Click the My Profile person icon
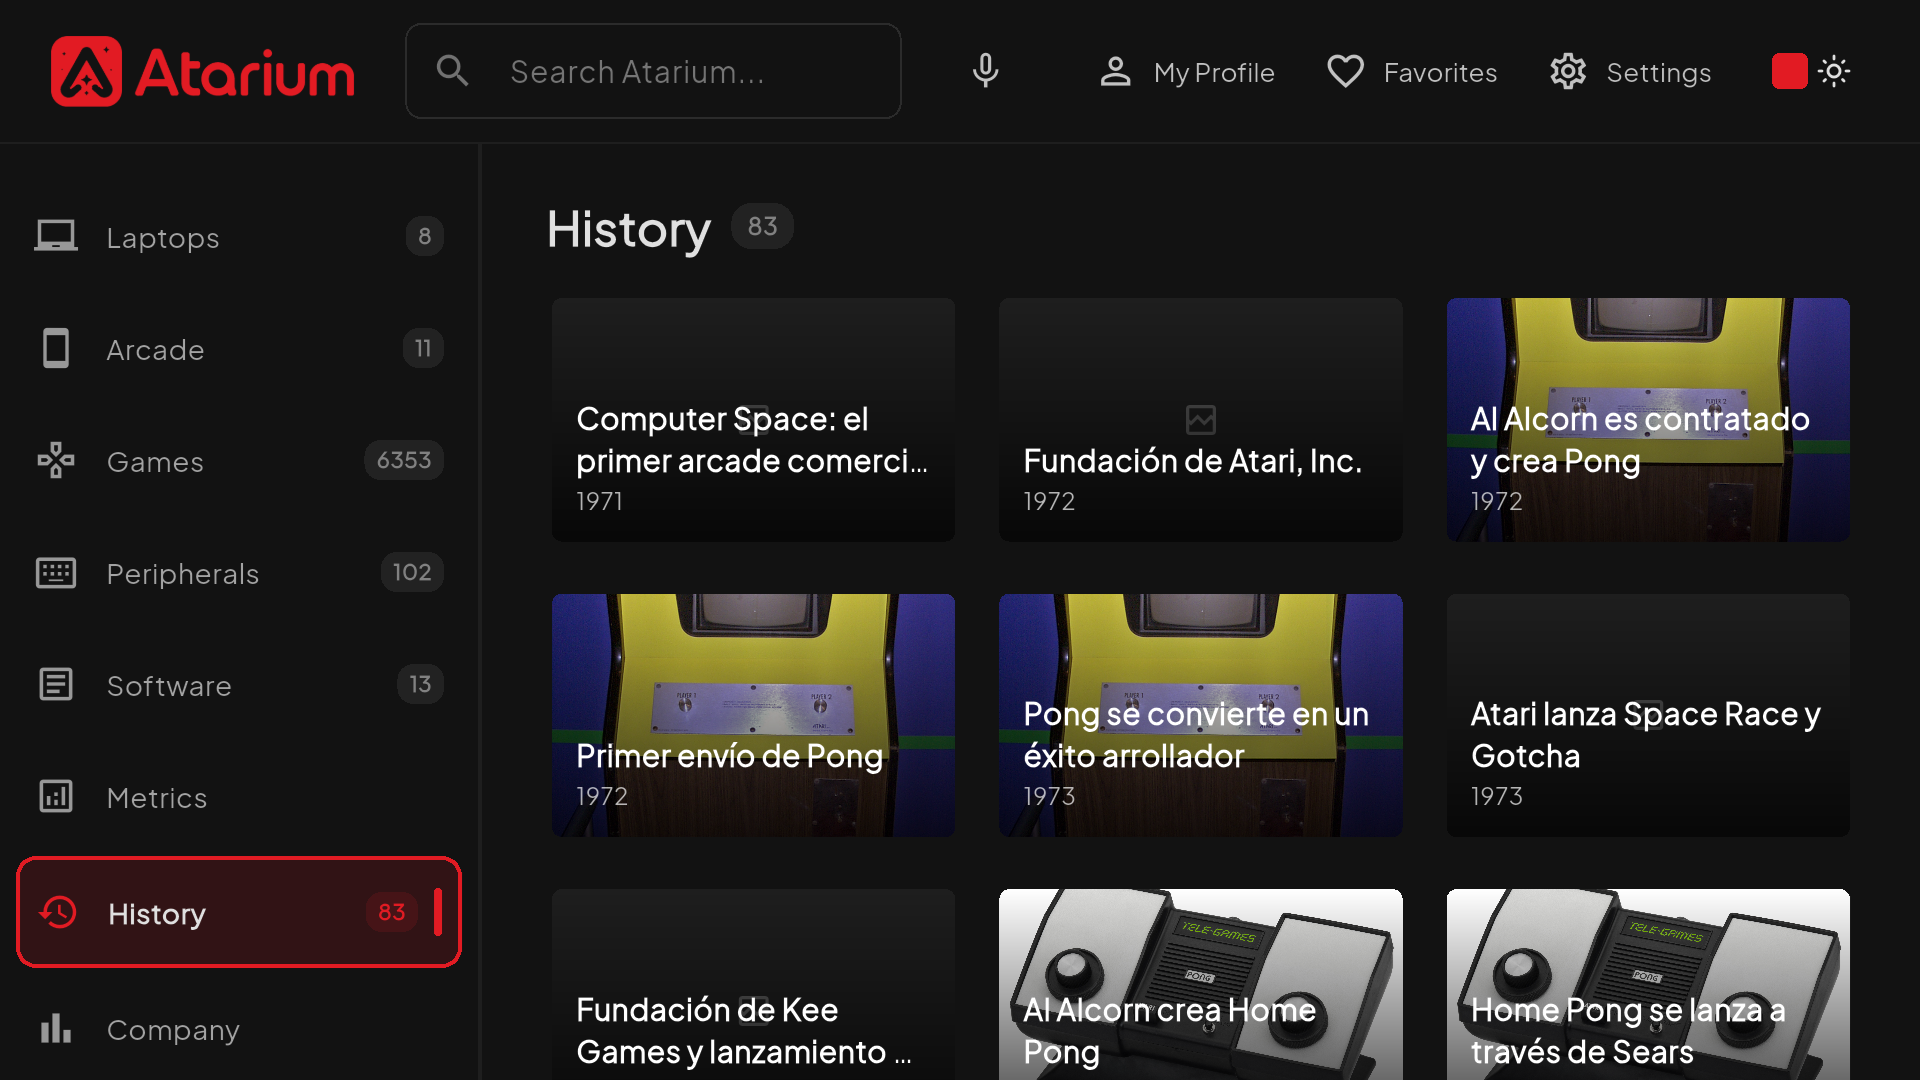Viewport: 1920px width, 1080px height. [1115, 72]
